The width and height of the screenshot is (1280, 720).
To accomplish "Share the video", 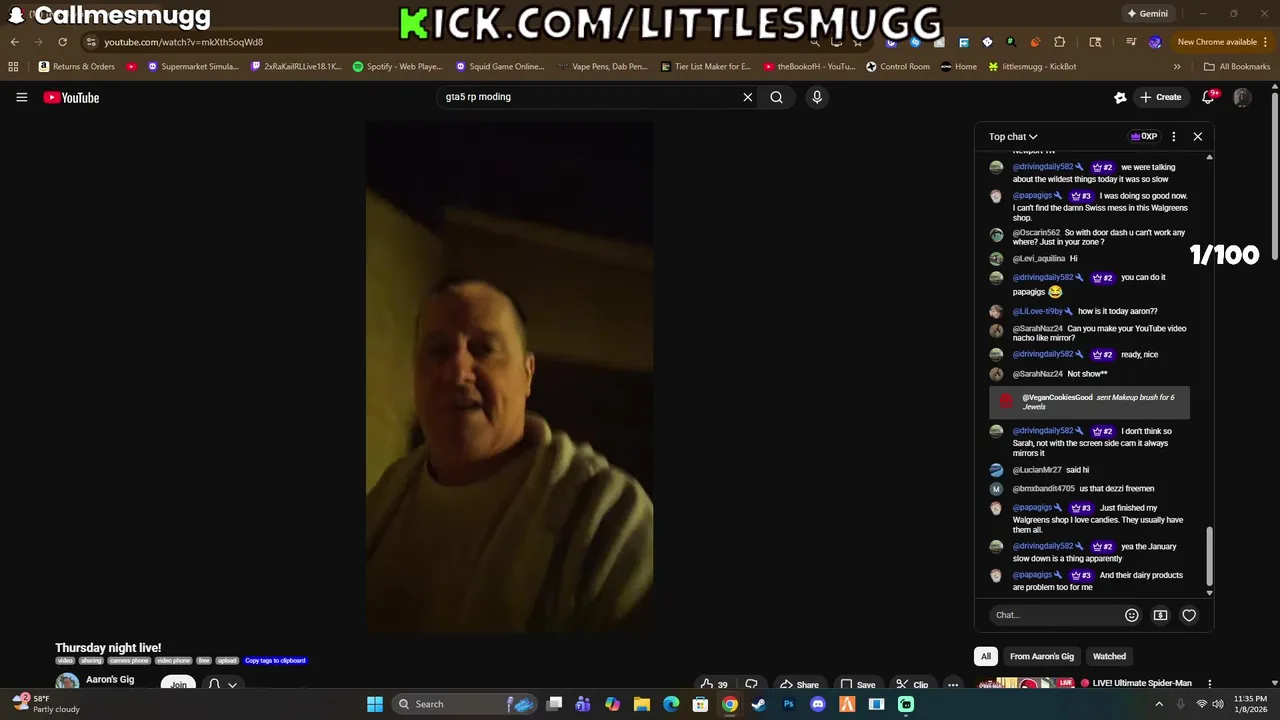I will click(x=797, y=685).
